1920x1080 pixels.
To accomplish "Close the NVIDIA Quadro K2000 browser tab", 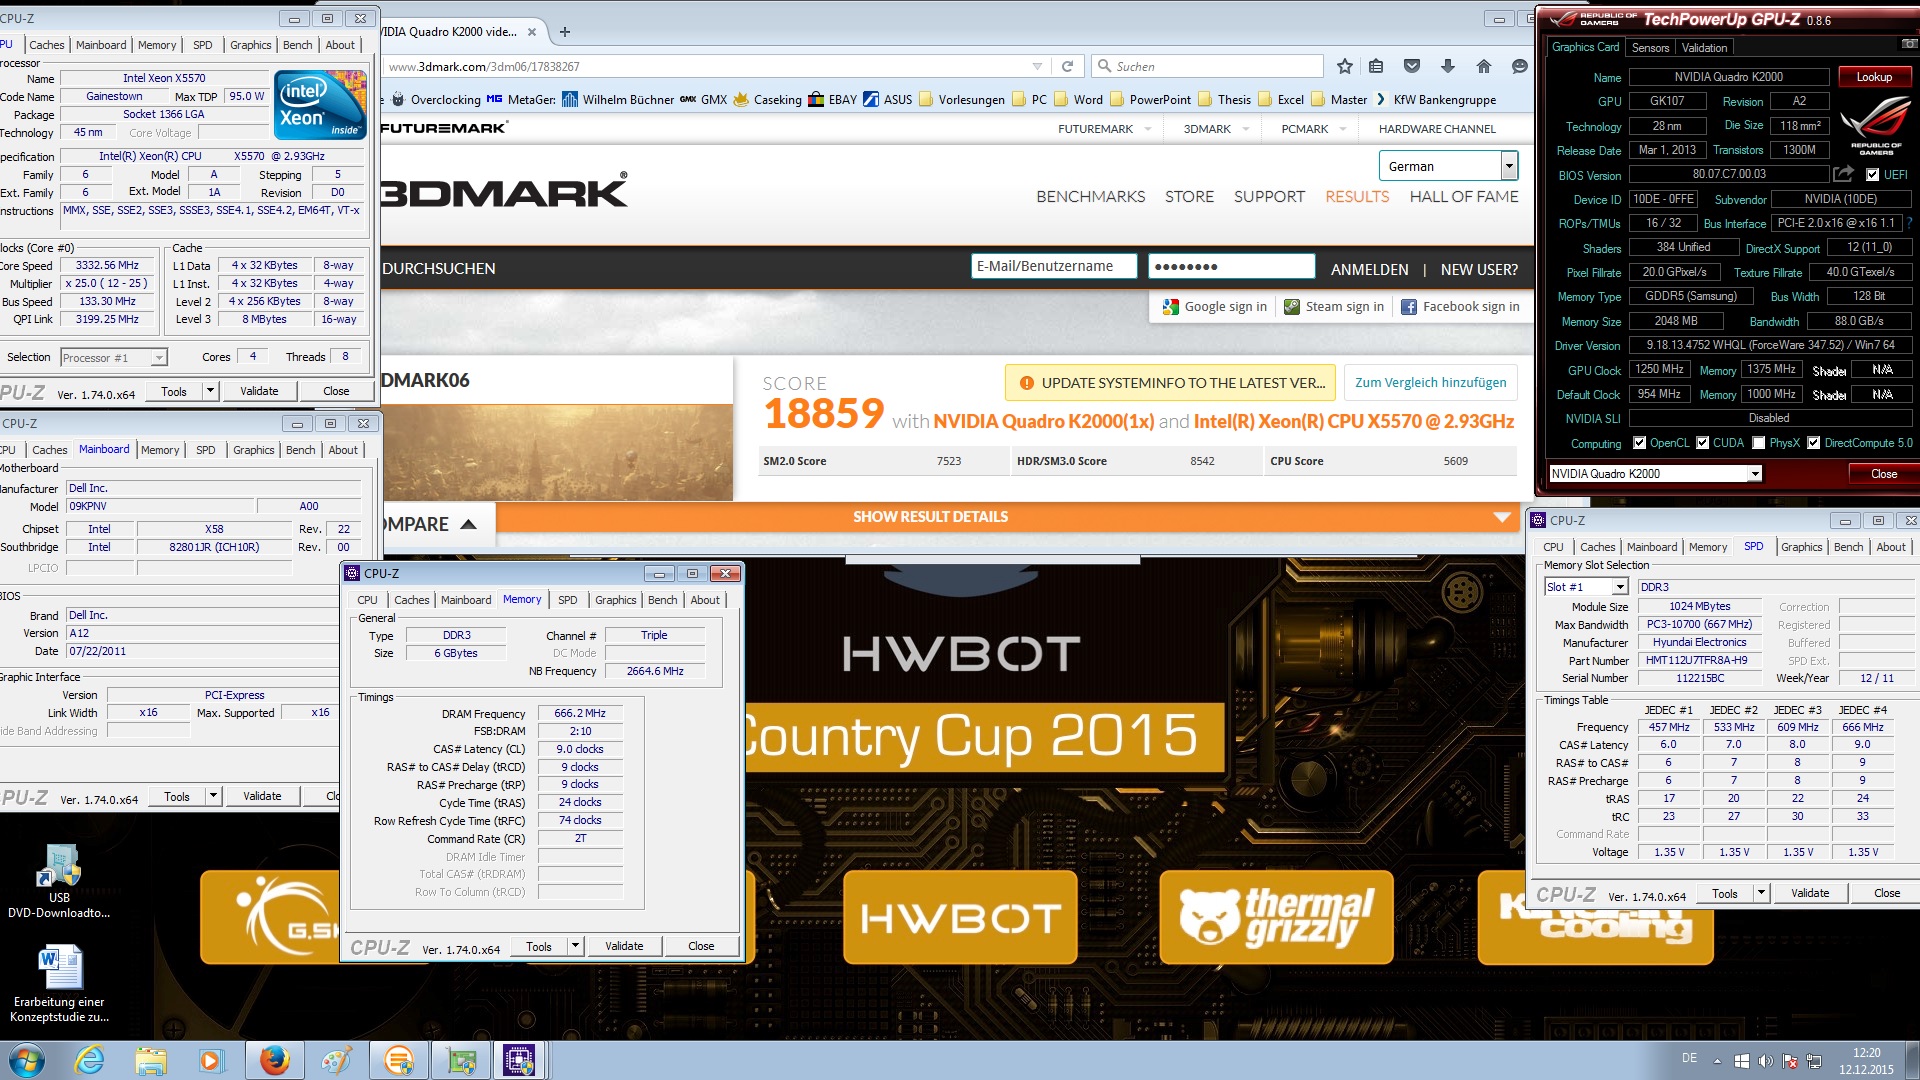I will [x=532, y=32].
